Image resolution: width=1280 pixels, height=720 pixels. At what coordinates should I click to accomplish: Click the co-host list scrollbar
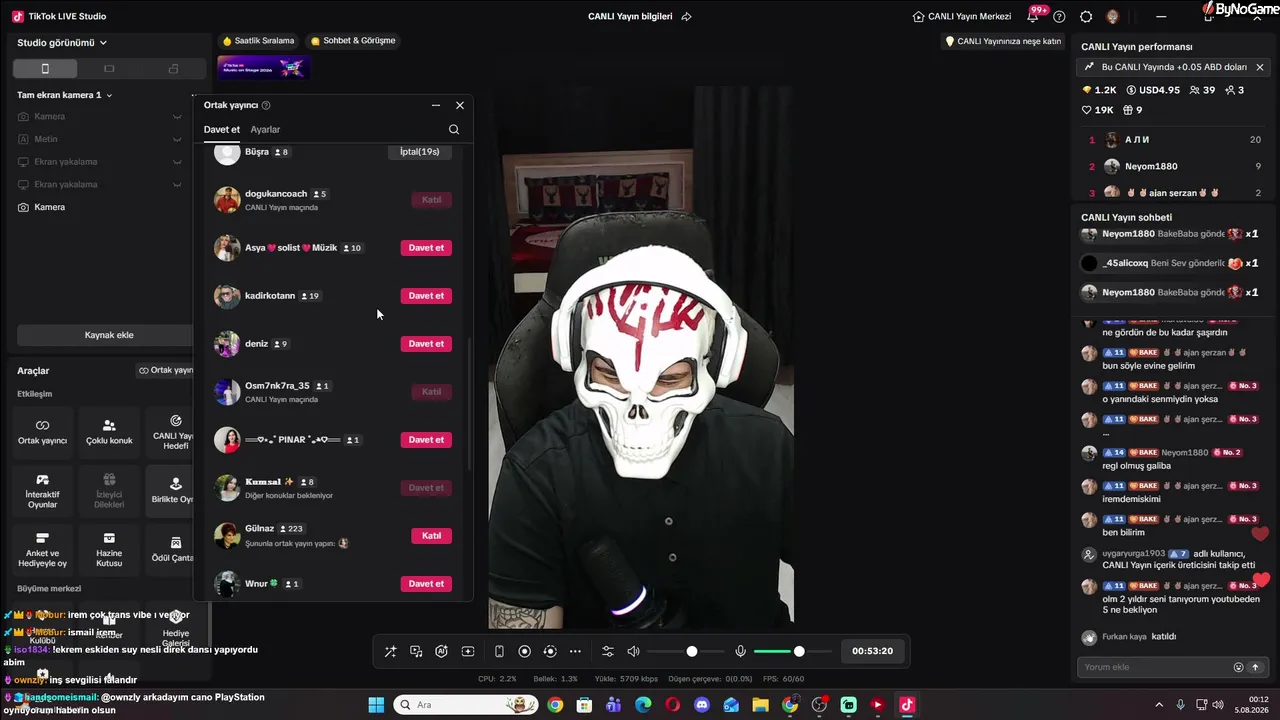tap(469, 405)
